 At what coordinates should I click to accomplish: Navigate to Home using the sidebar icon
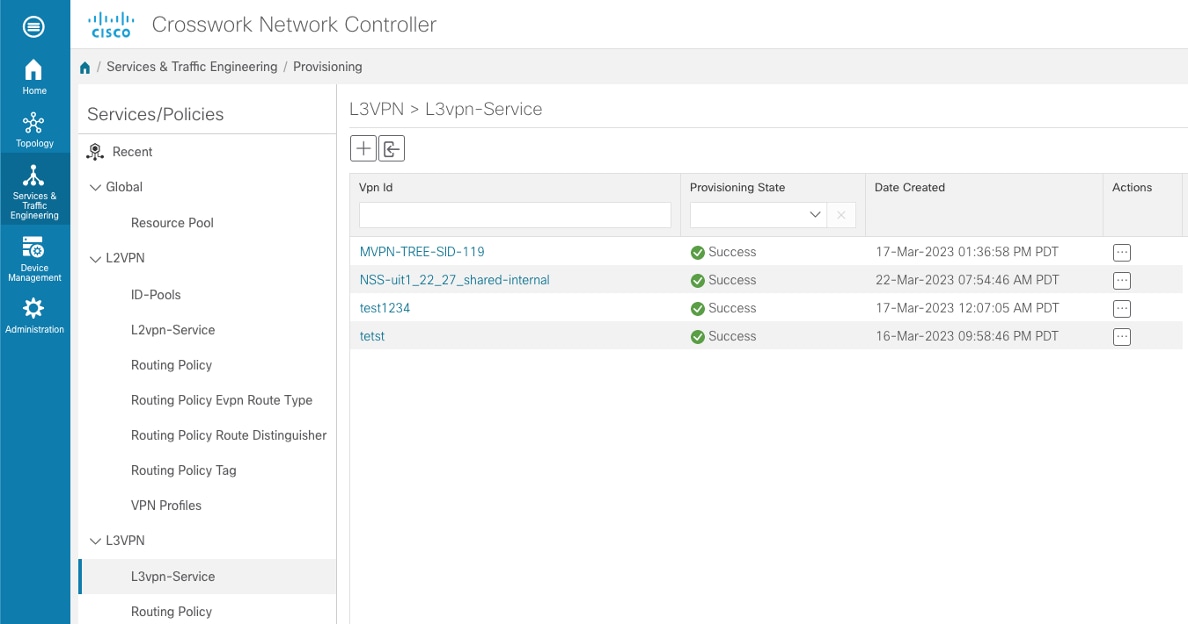click(x=34, y=75)
